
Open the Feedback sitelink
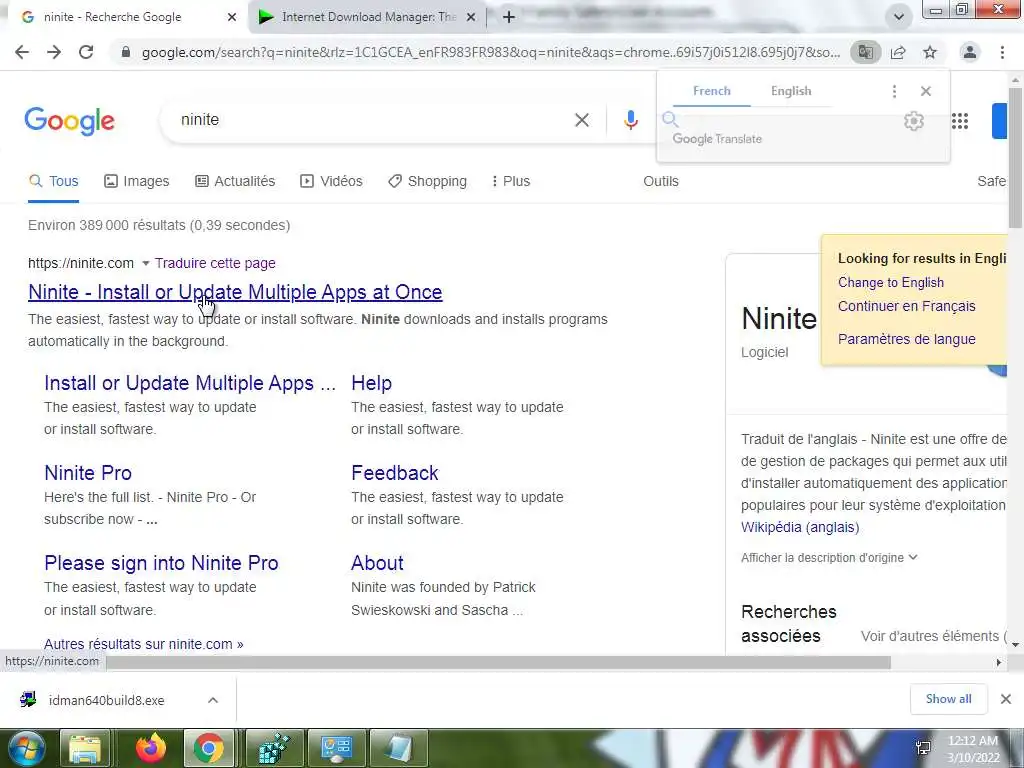click(394, 473)
